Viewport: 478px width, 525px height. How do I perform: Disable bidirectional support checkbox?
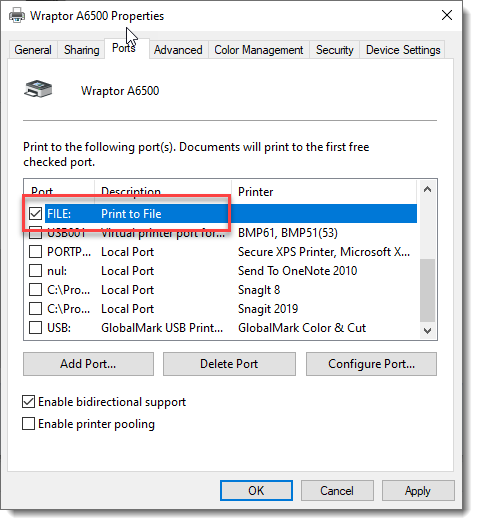pos(28,401)
